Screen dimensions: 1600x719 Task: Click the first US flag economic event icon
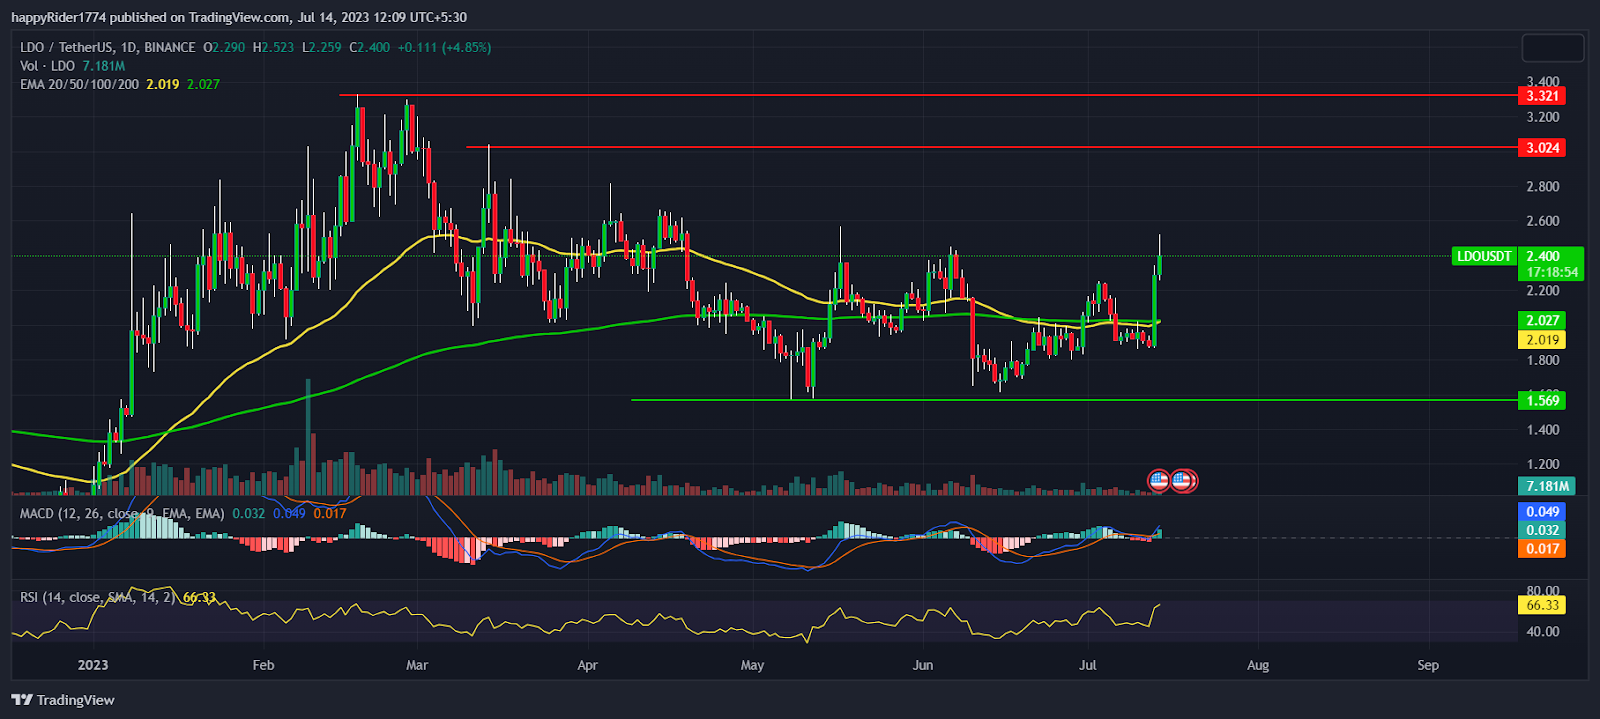click(1159, 481)
